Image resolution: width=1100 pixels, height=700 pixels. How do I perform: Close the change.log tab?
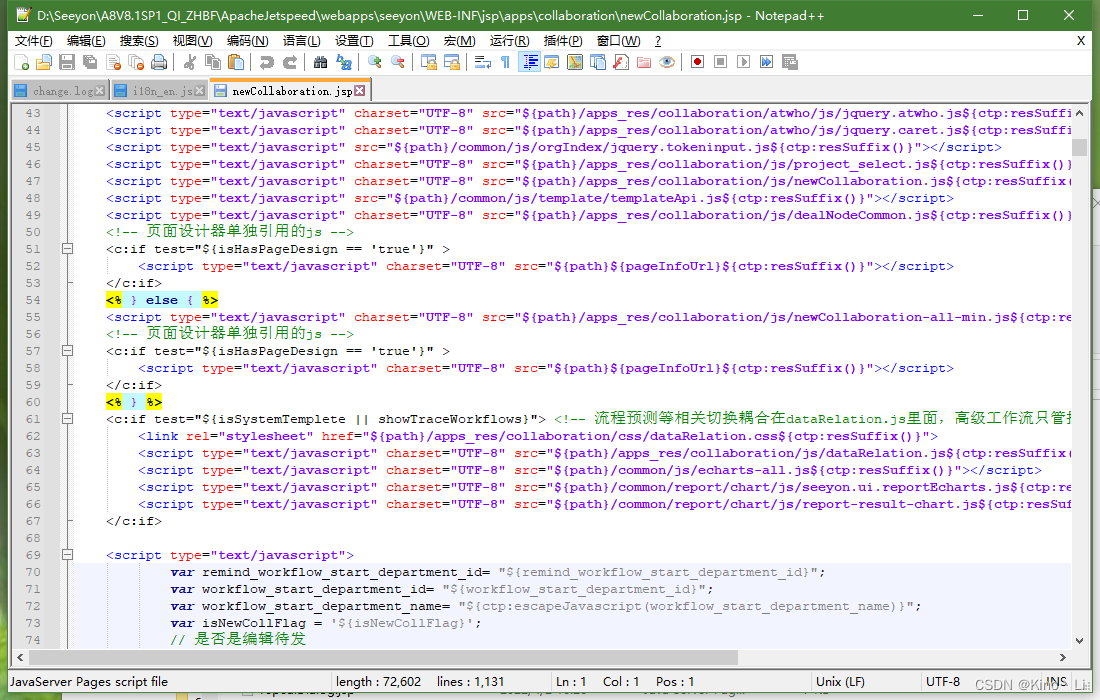[99, 90]
